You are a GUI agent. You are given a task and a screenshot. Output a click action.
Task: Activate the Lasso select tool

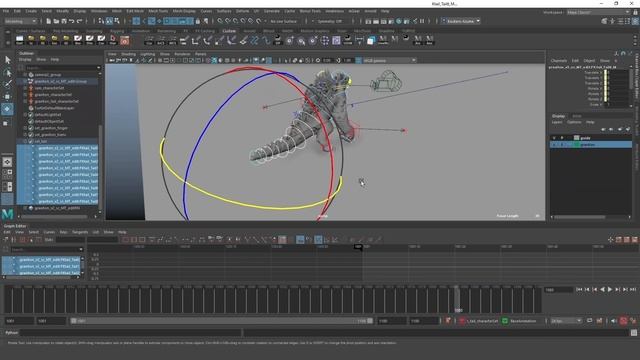[x=7, y=73]
